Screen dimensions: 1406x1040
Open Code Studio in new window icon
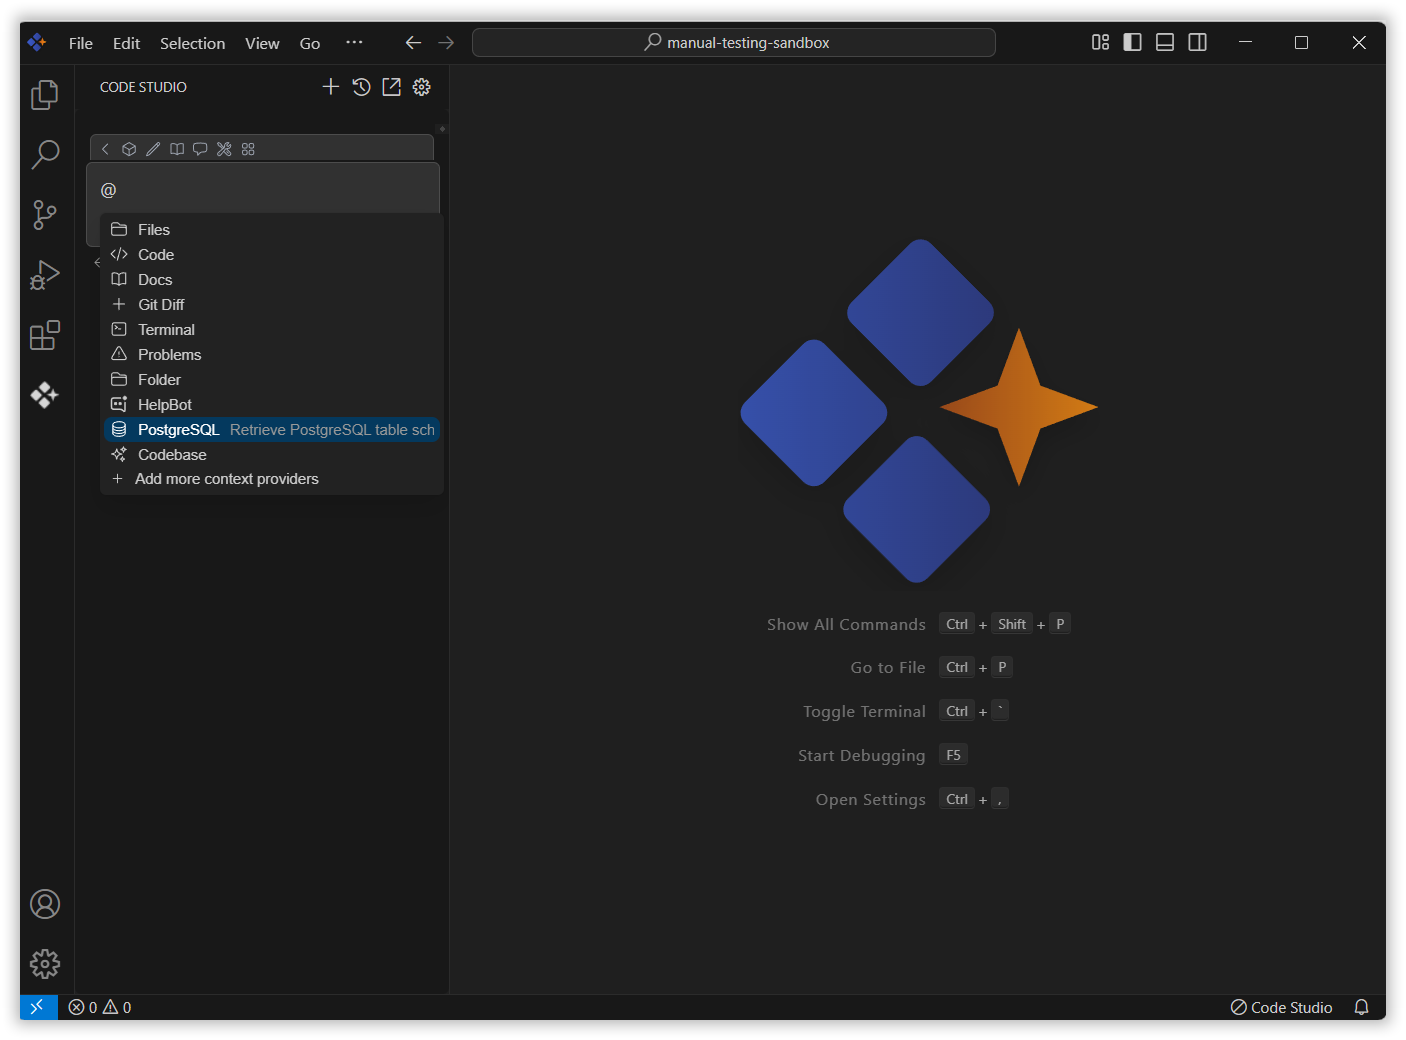point(392,87)
